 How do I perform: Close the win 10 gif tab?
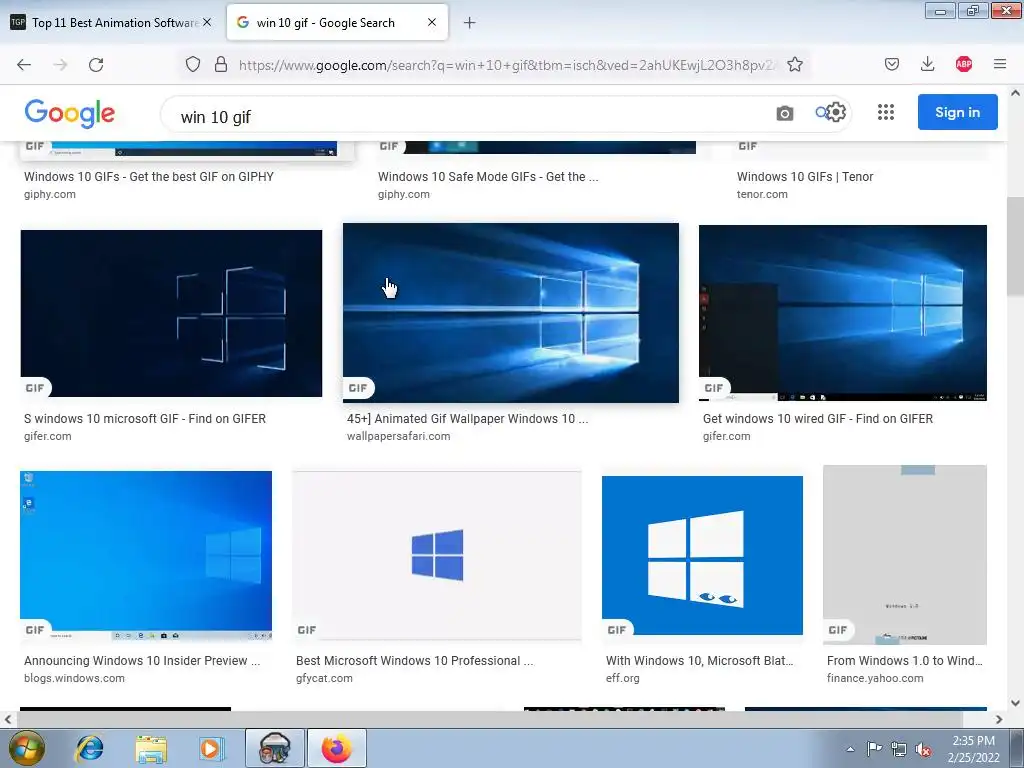432,22
